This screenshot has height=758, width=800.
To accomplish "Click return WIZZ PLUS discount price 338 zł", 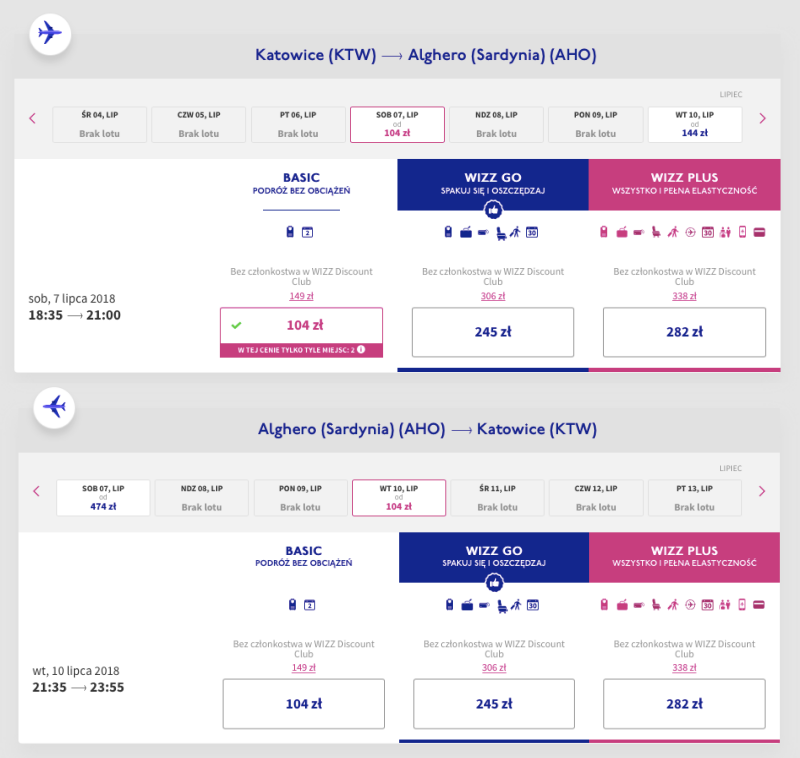I will pyautogui.click(x=685, y=668).
